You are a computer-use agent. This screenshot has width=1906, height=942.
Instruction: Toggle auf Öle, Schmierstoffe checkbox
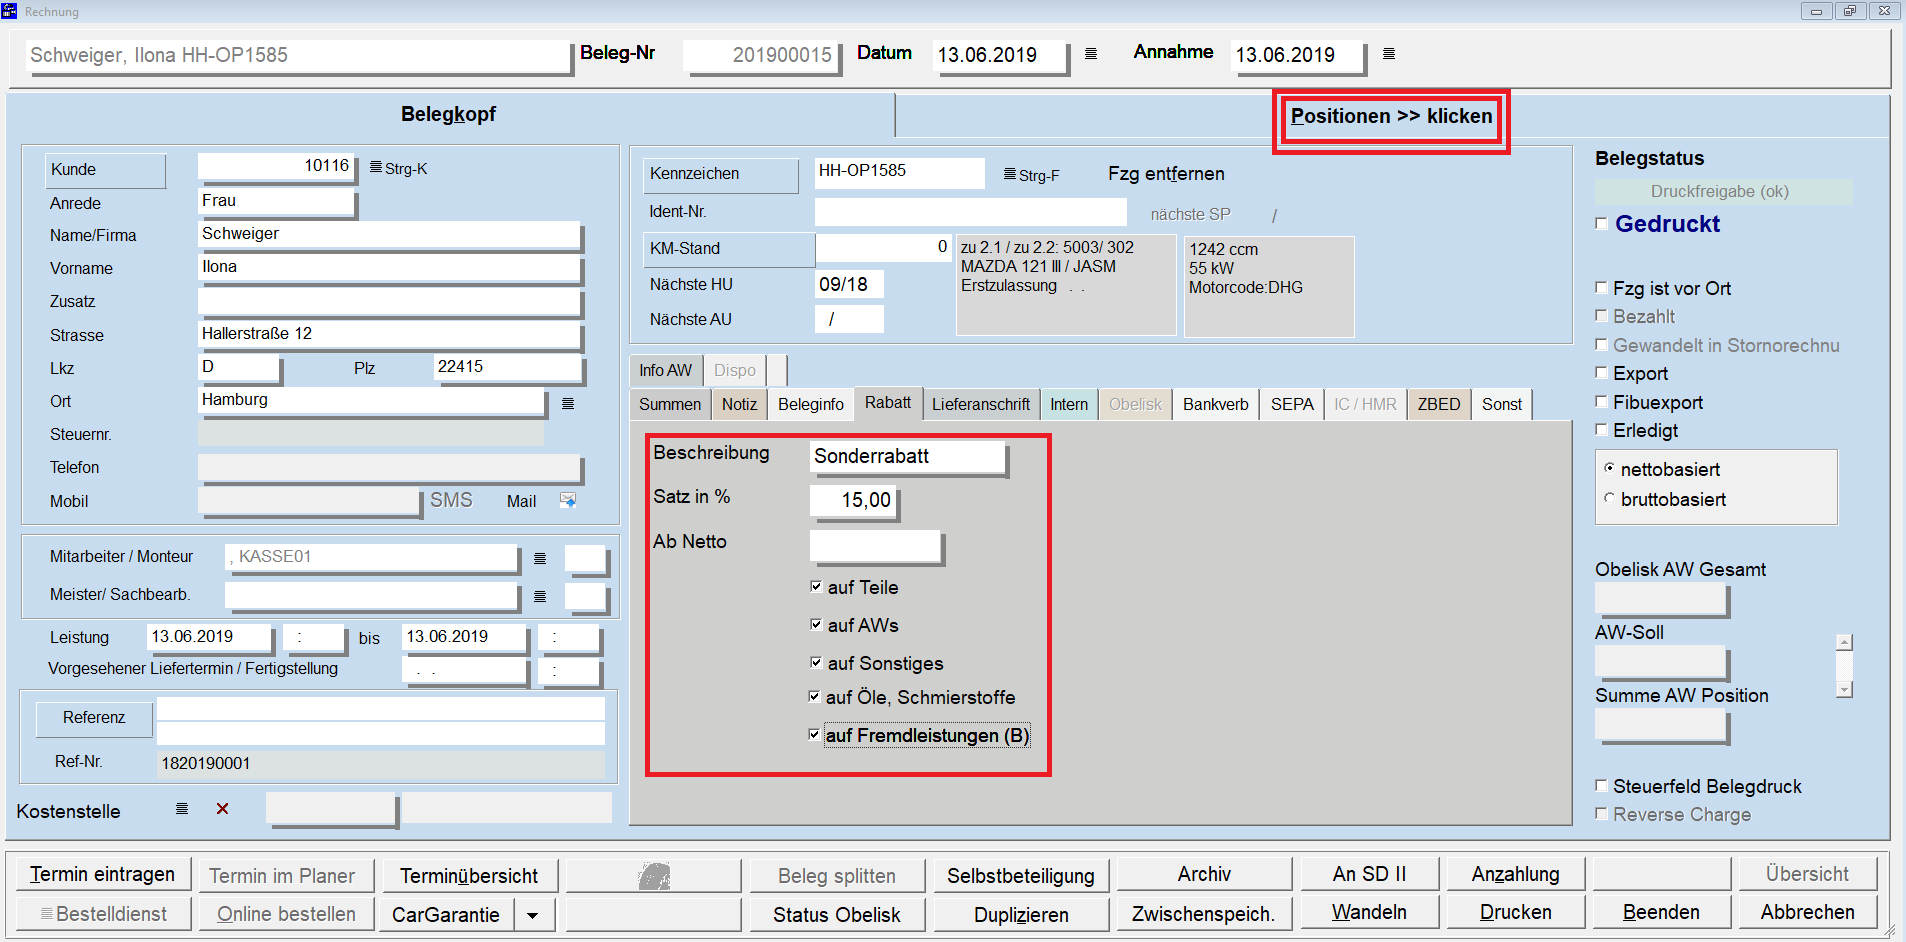pyautogui.click(x=814, y=697)
